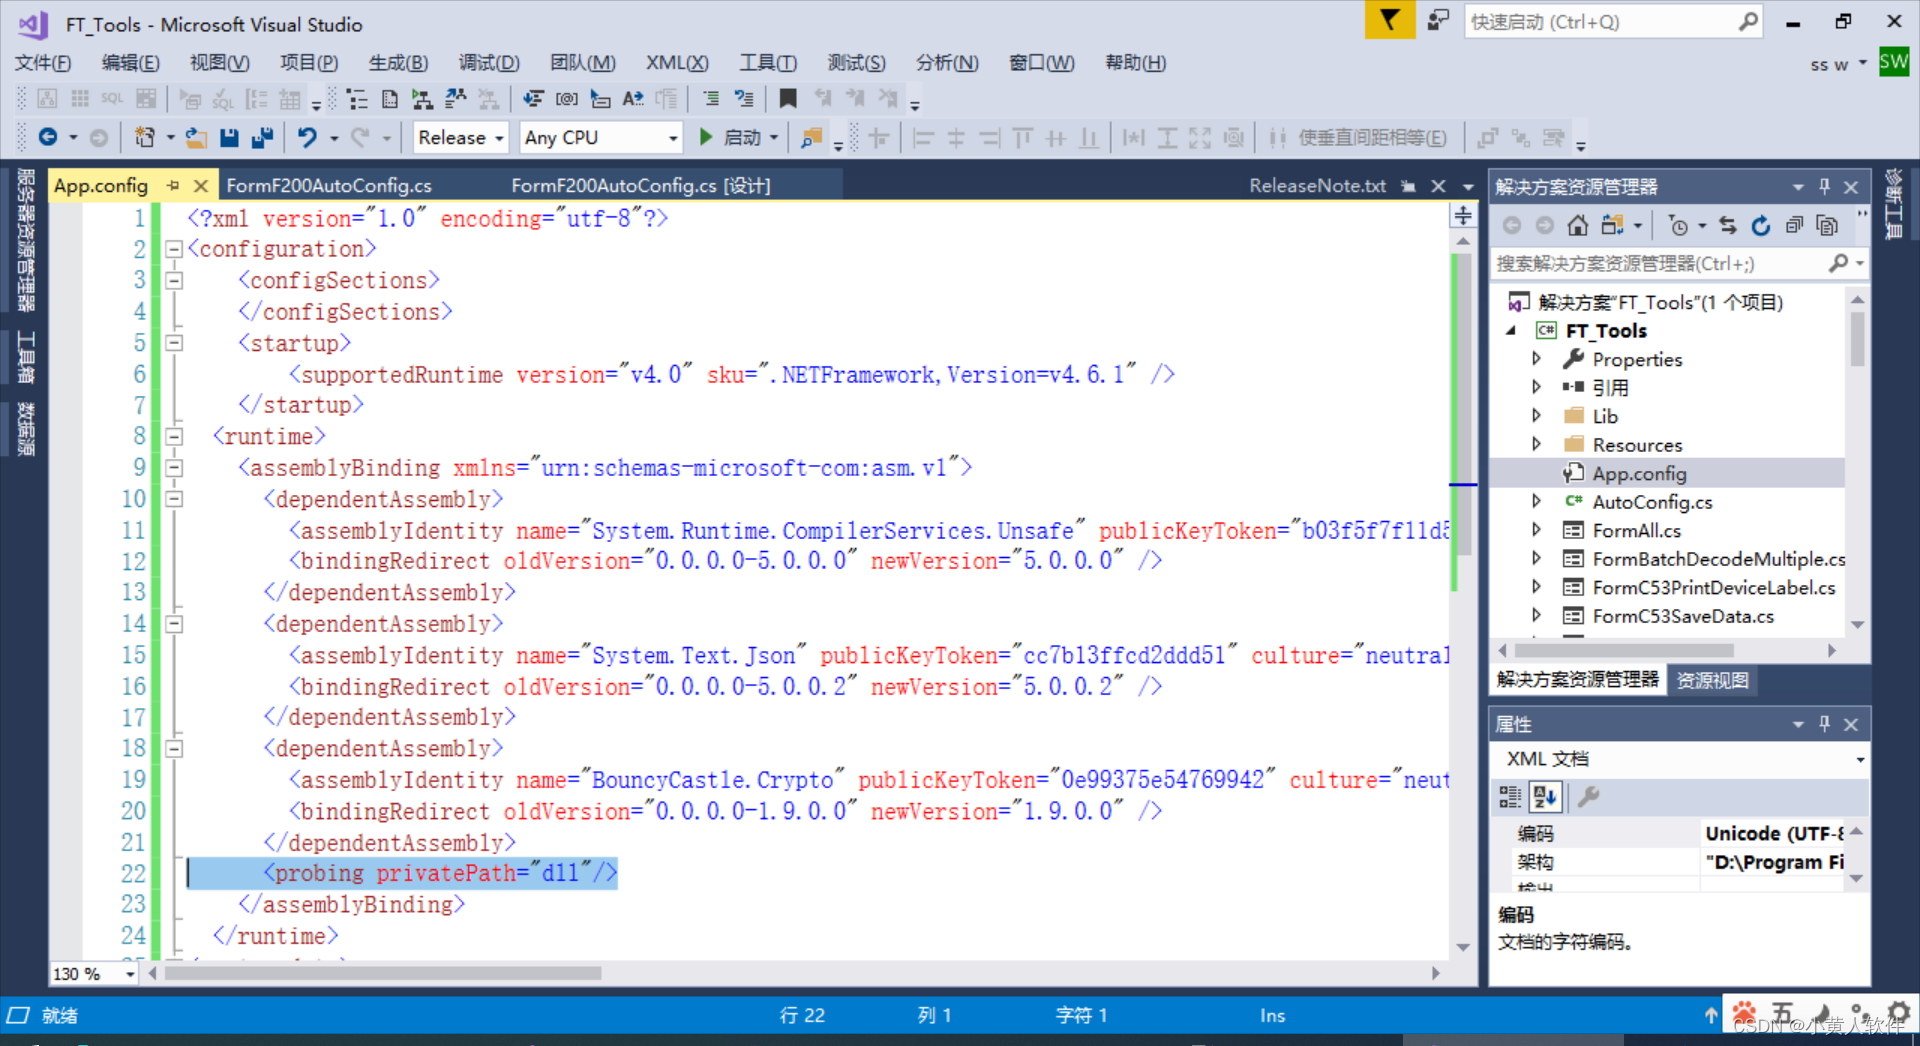The image size is (1920, 1046).
Task: Click the ss w account dropdown
Action: (x=1838, y=64)
